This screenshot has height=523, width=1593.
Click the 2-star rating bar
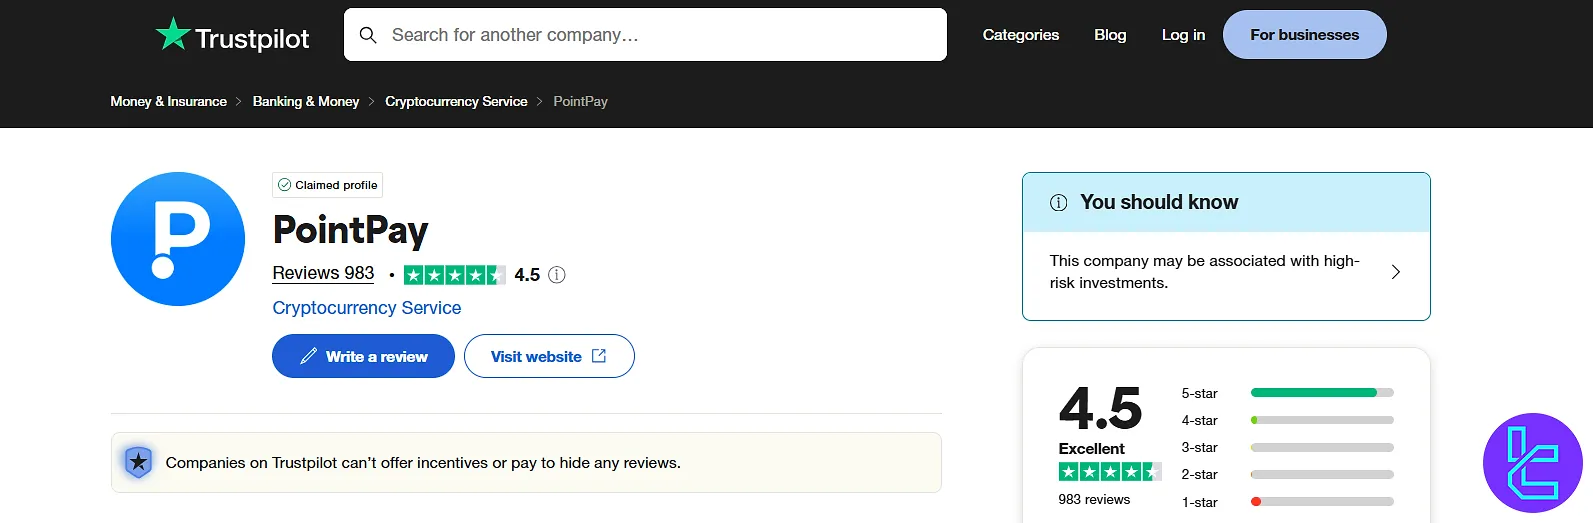point(1322,474)
